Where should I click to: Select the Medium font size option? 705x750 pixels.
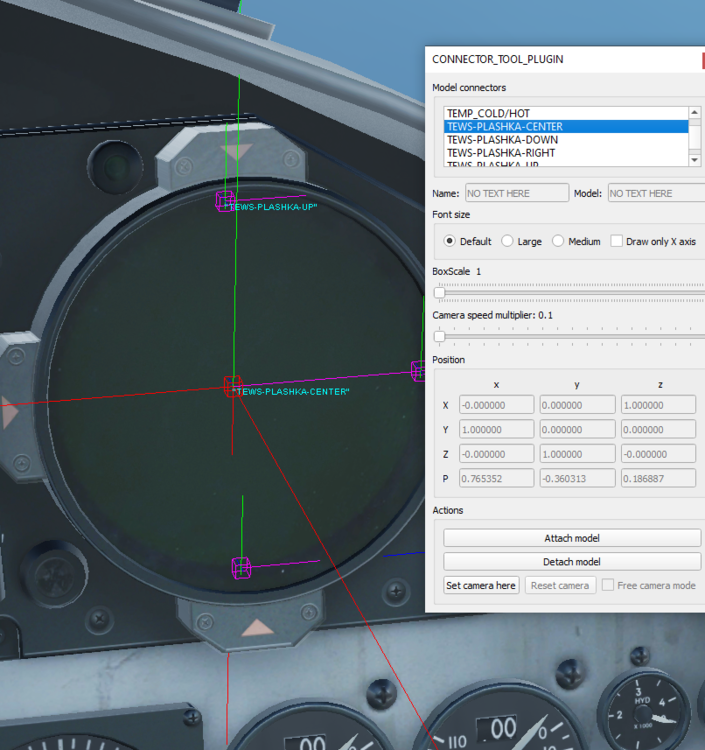tap(558, 241)
